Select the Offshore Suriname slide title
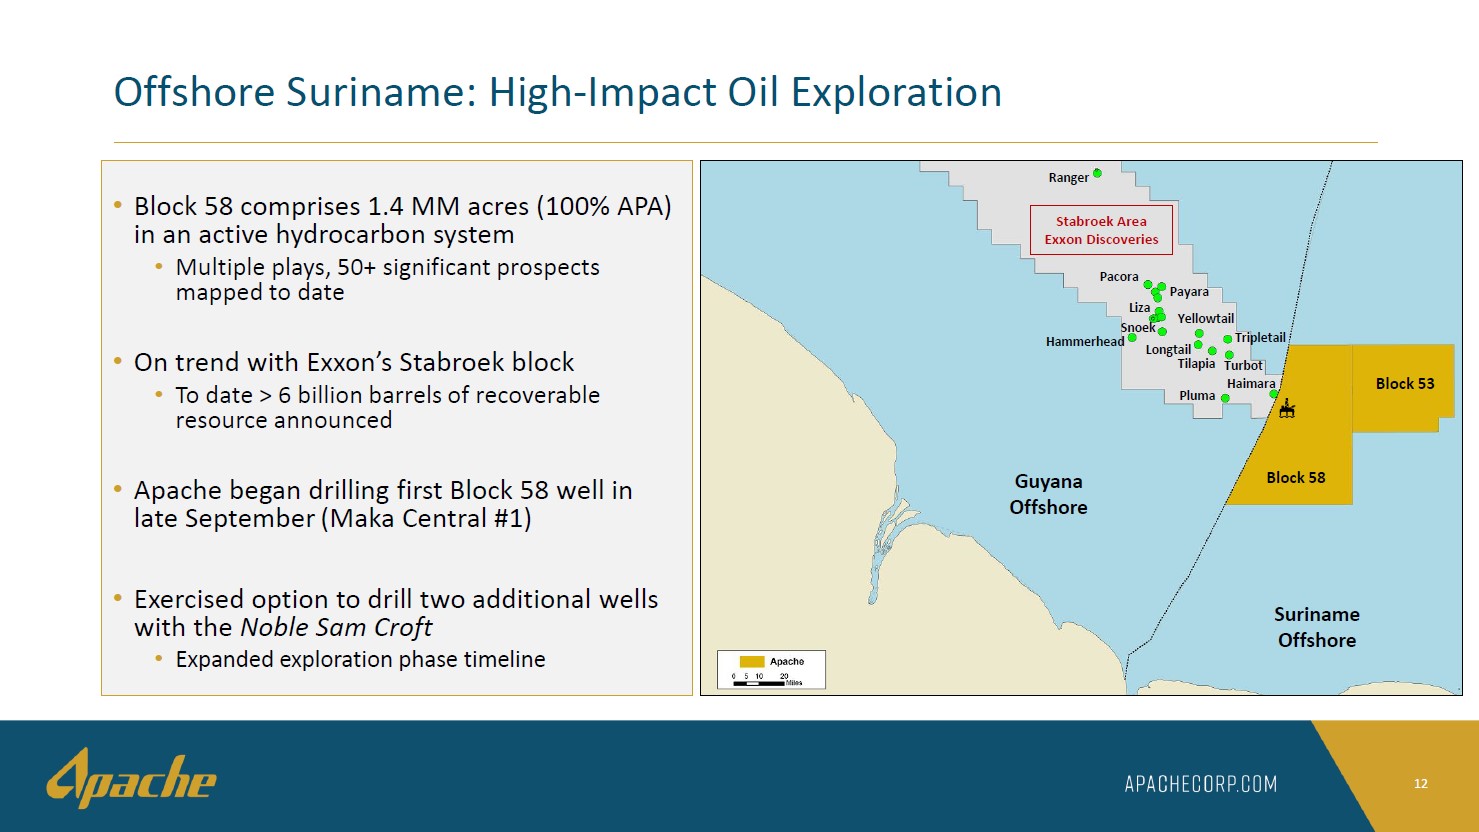1479x832 pixels. [x=557, y=92]
